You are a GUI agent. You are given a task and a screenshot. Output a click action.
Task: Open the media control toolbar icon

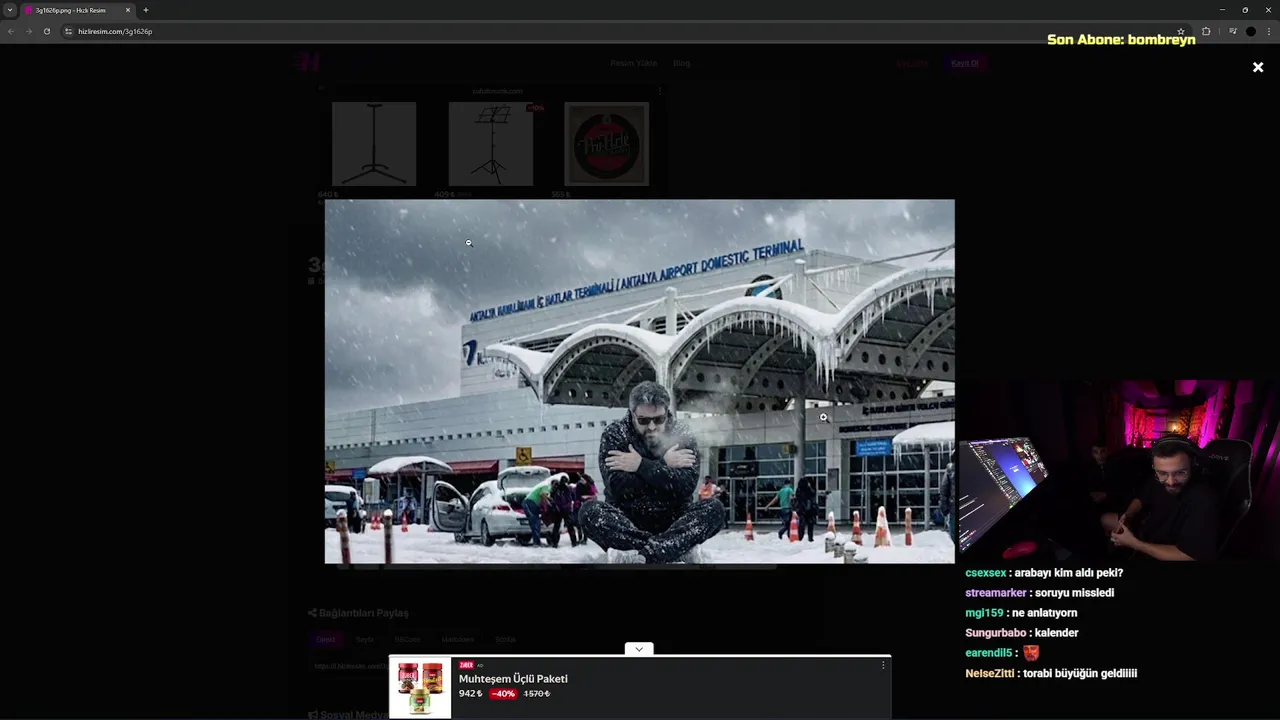[x=1233, y=31]
